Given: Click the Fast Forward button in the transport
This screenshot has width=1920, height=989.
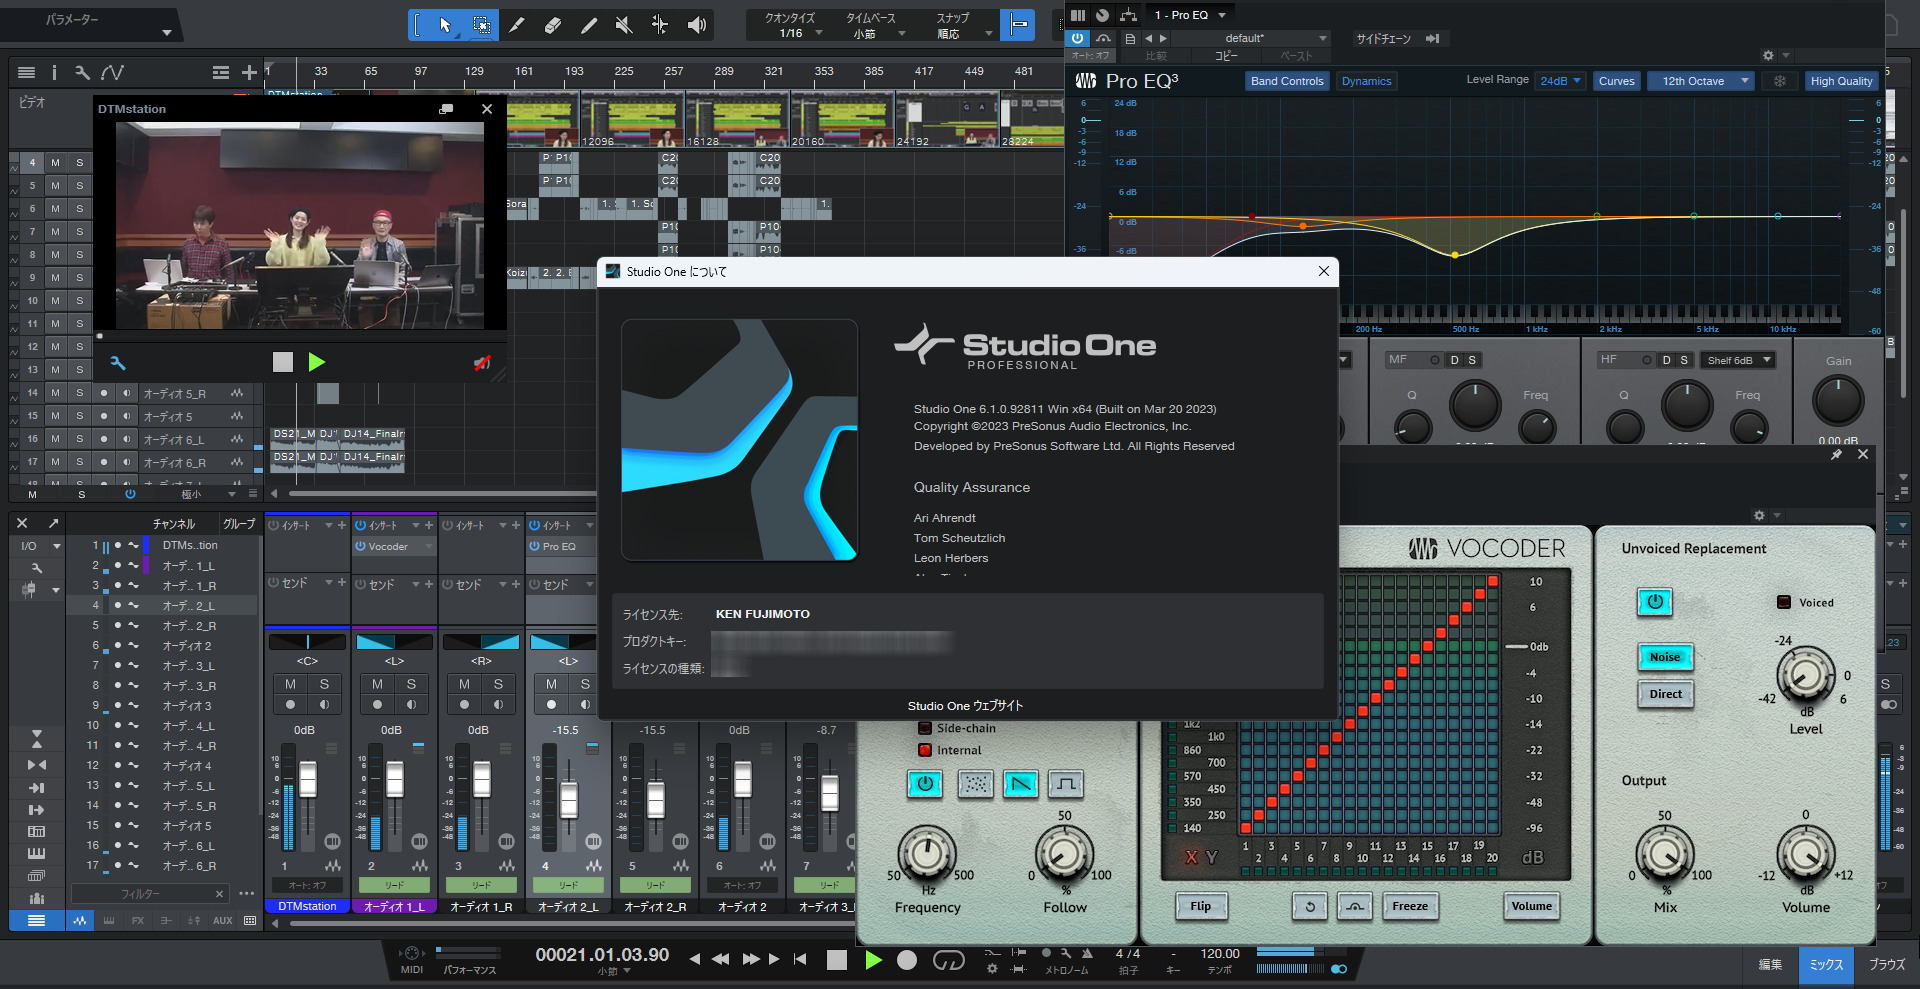Looking at the screenshot, I should click(750, 959).
